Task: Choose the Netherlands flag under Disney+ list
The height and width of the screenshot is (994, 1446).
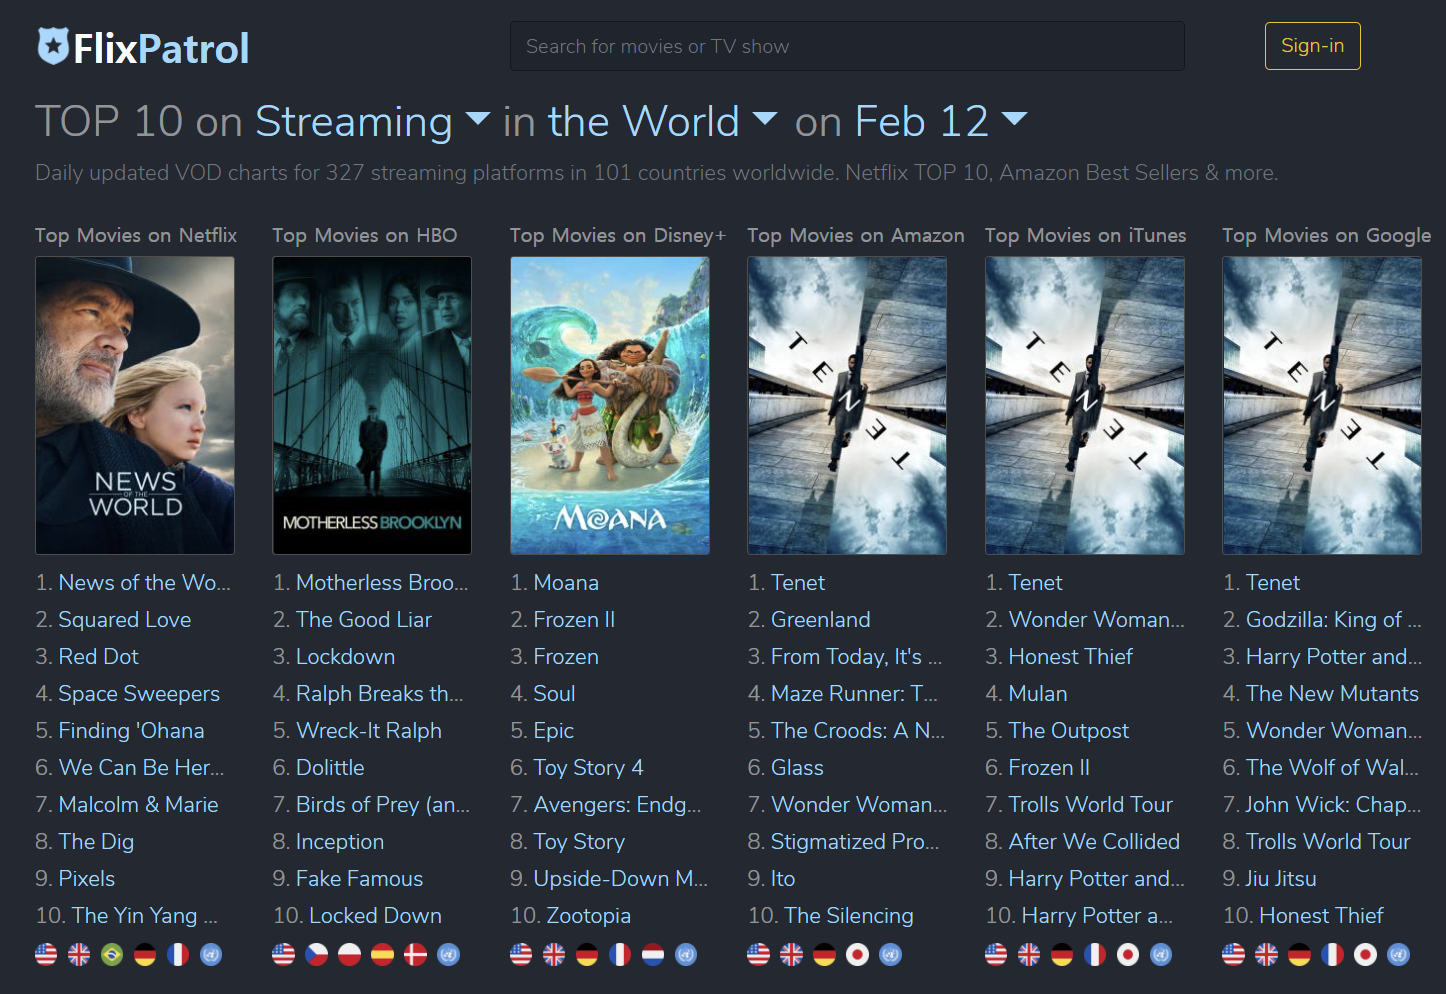Action: coord(653,954)
